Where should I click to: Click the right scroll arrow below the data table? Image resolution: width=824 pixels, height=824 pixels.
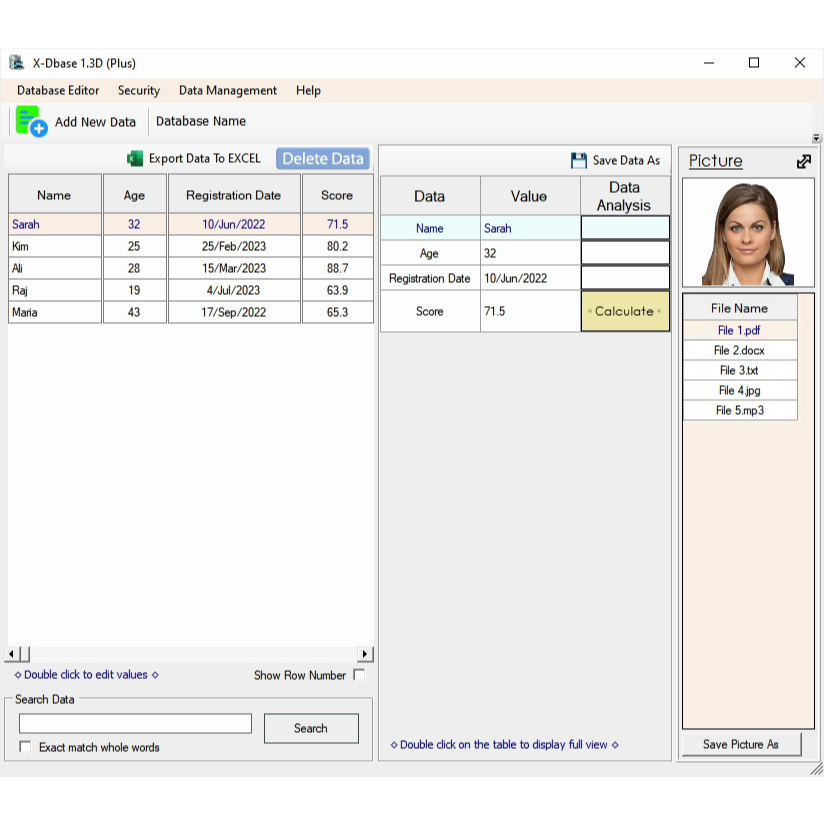tap(364, 652)
